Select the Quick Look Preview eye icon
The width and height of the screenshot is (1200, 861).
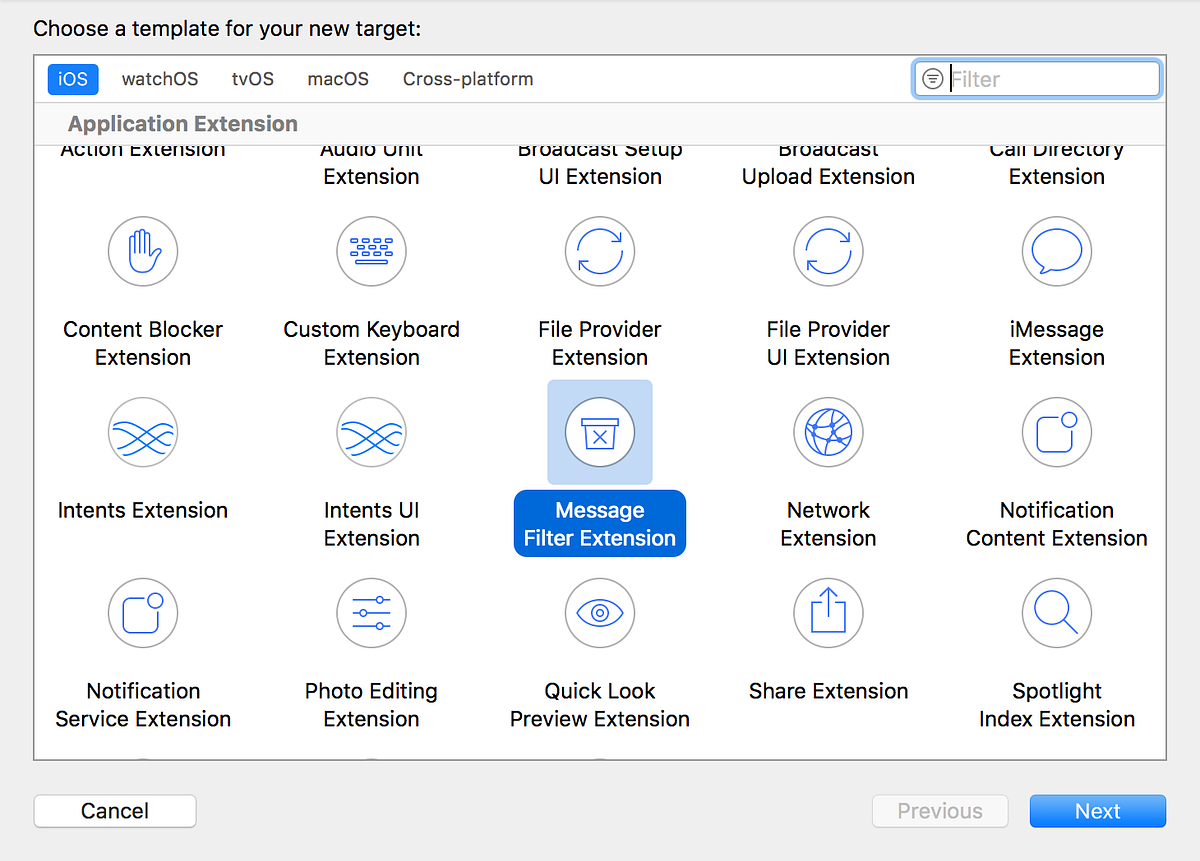600,613
